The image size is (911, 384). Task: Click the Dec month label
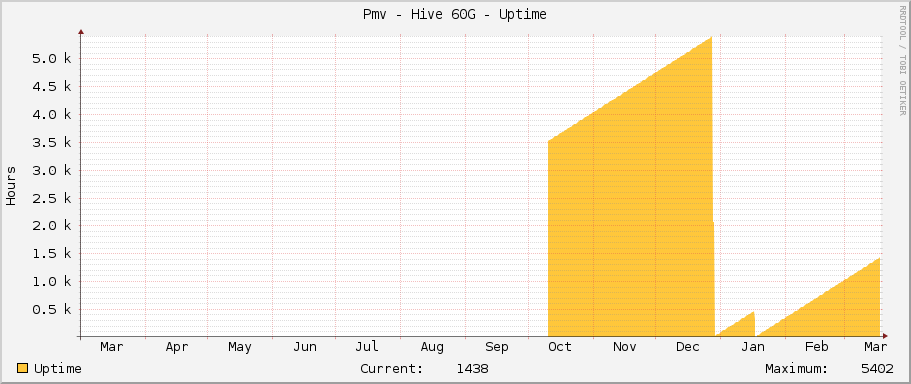pos(688,347)
